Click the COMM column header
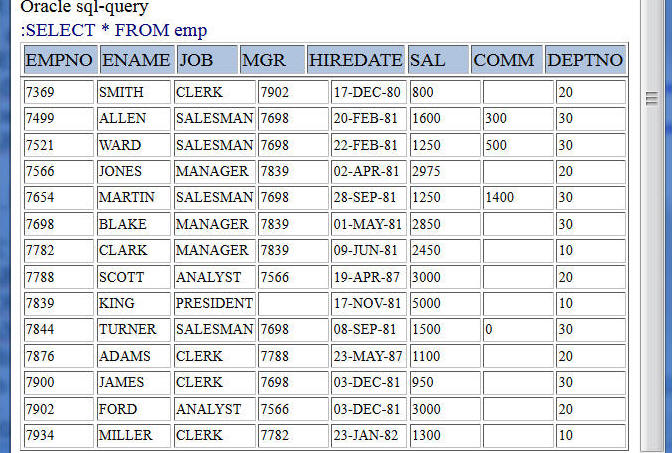This screenshot has width=672, height=453. 507,60
